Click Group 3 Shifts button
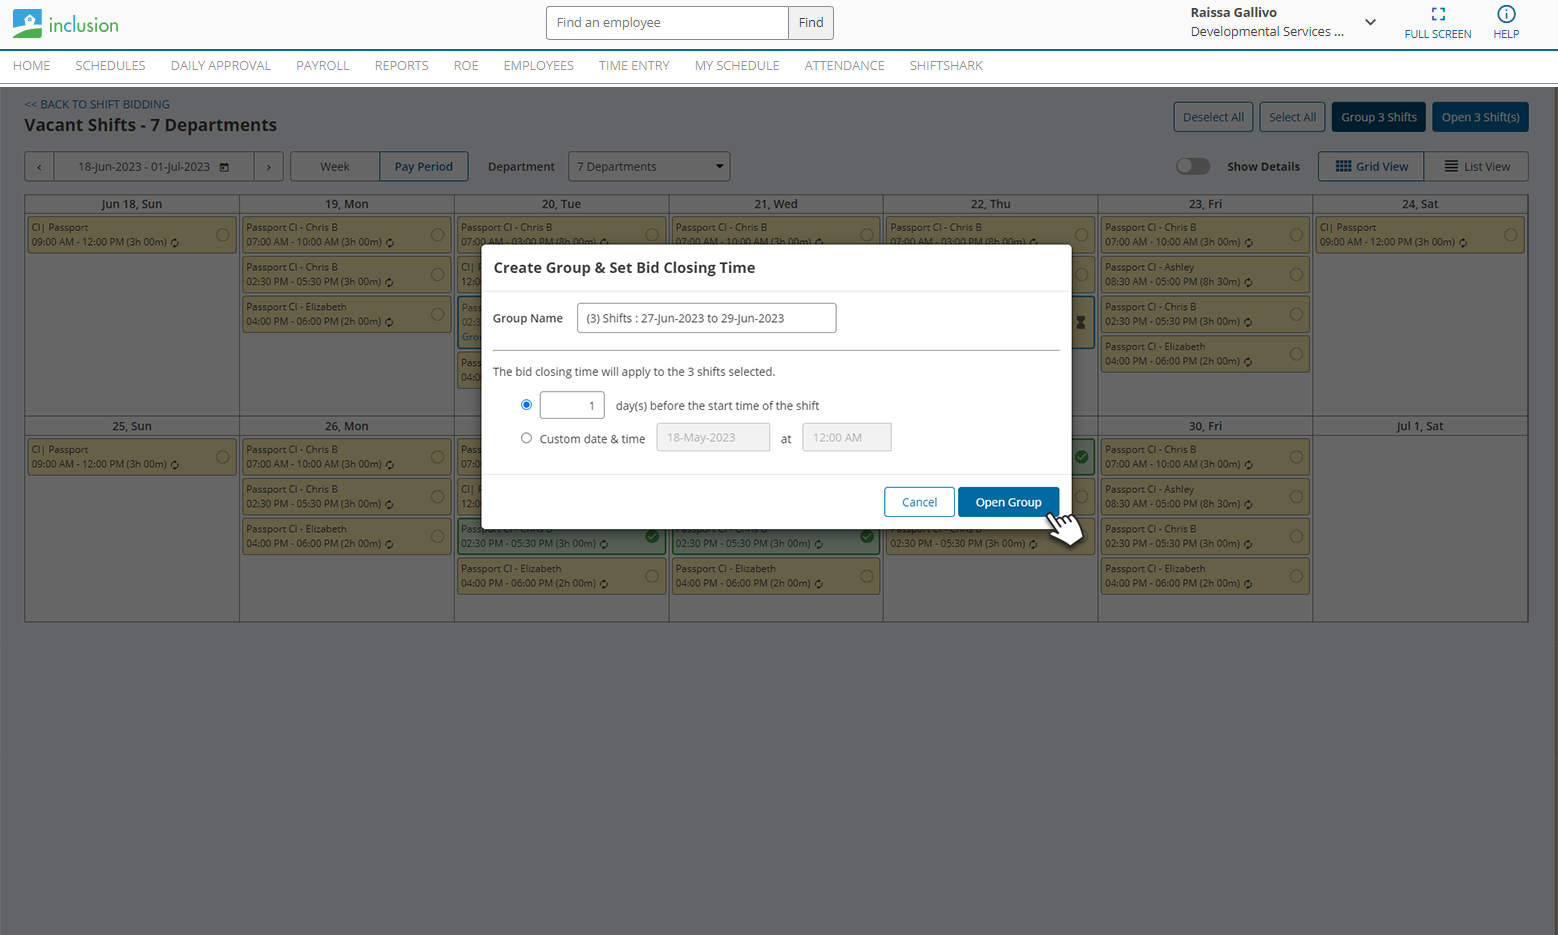The image size is (1558, 935). pyautogui.click(x=1379, y=117)
